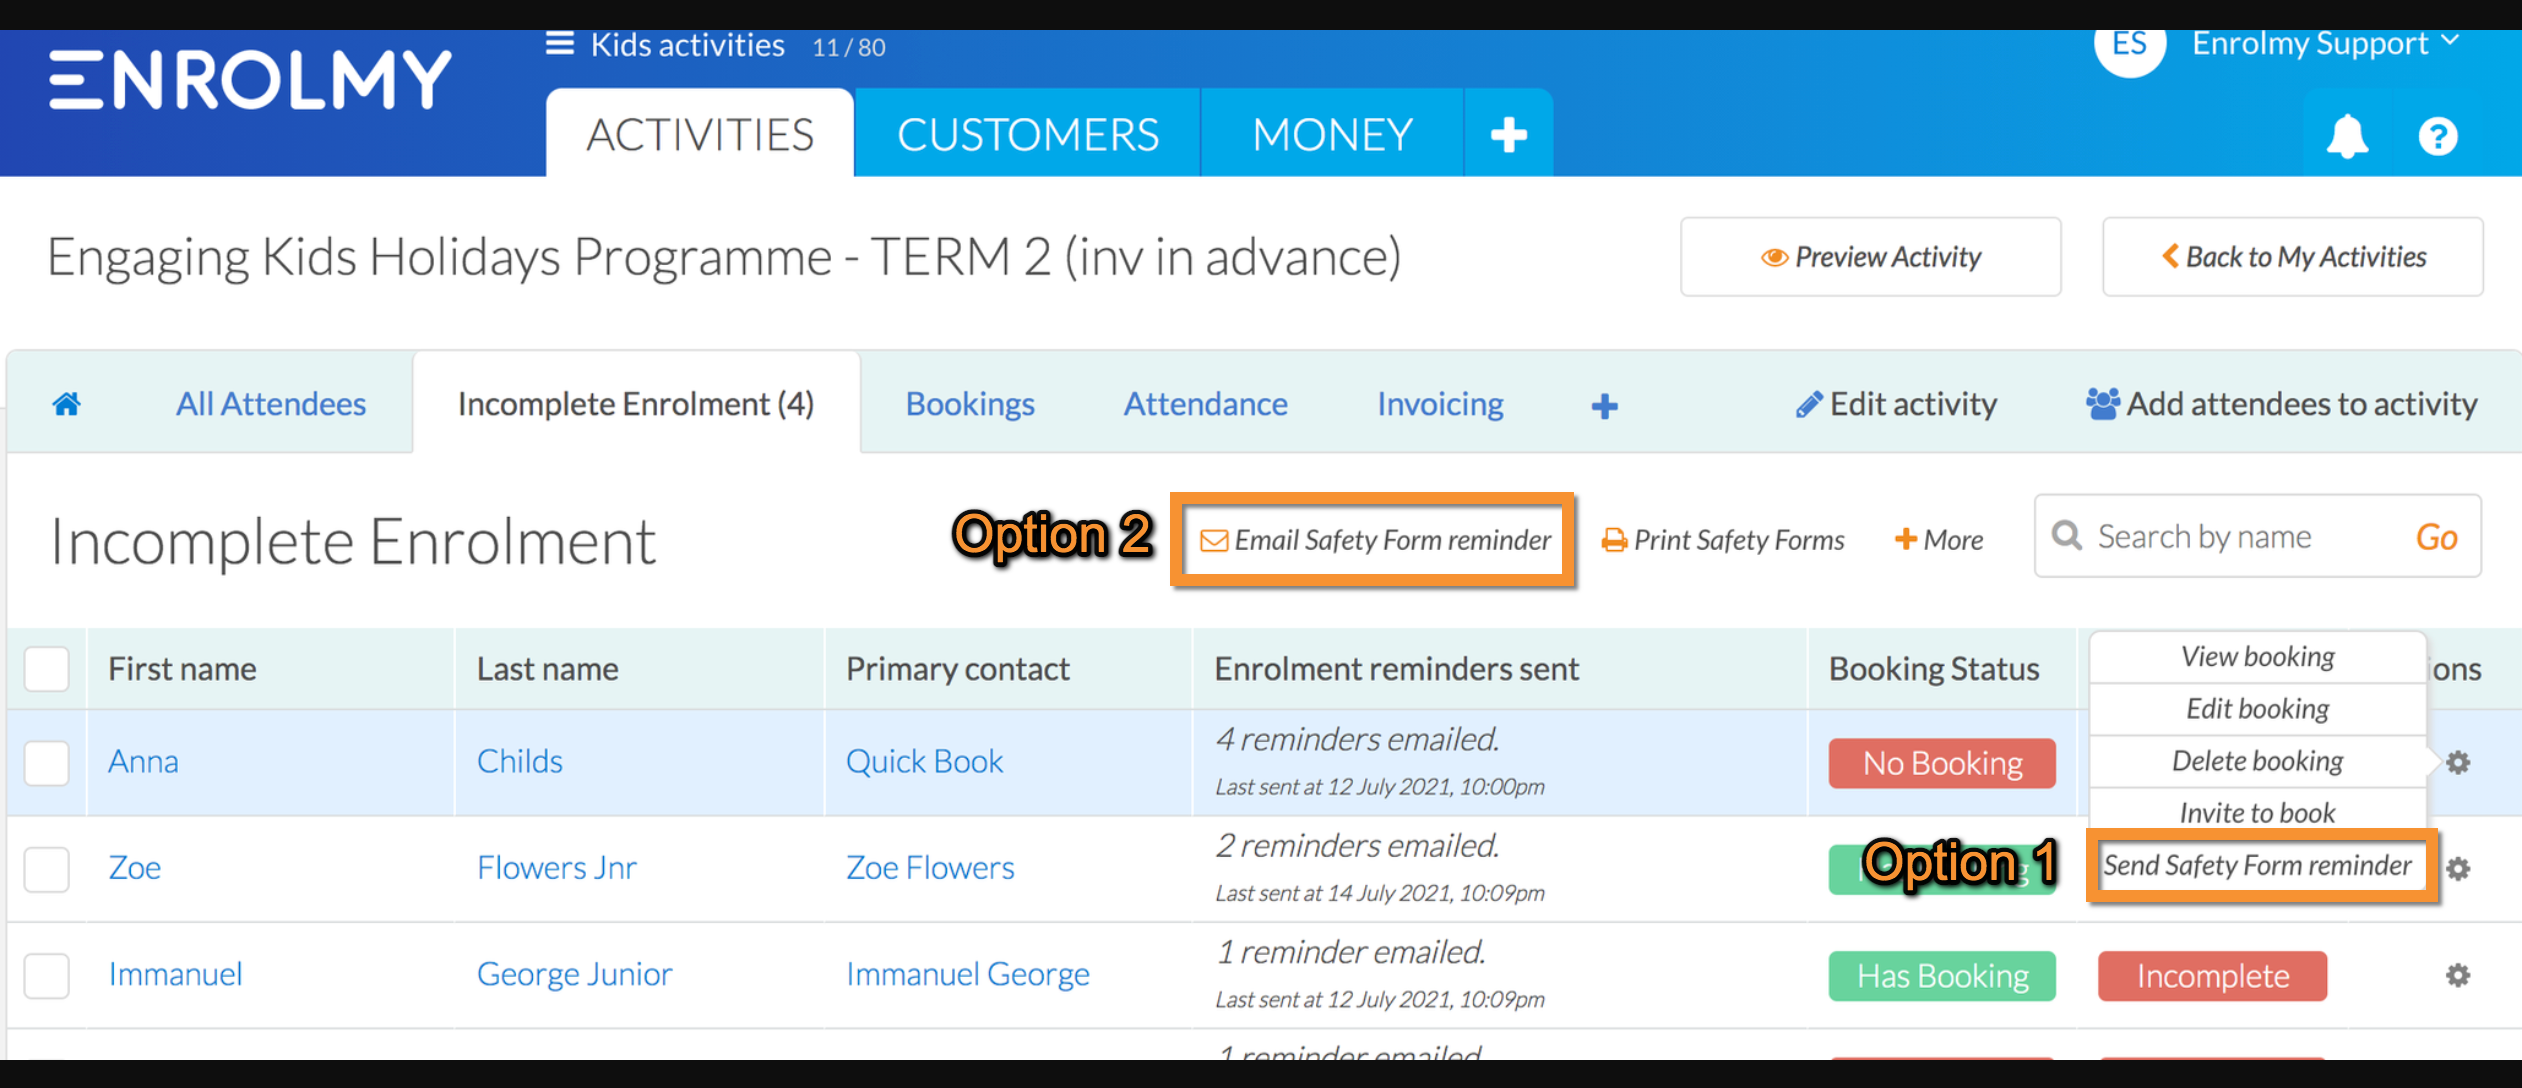The image size is (2522, 1088).
Task: Tick the select-all checkbox in table header
Action: coord(46,669)
